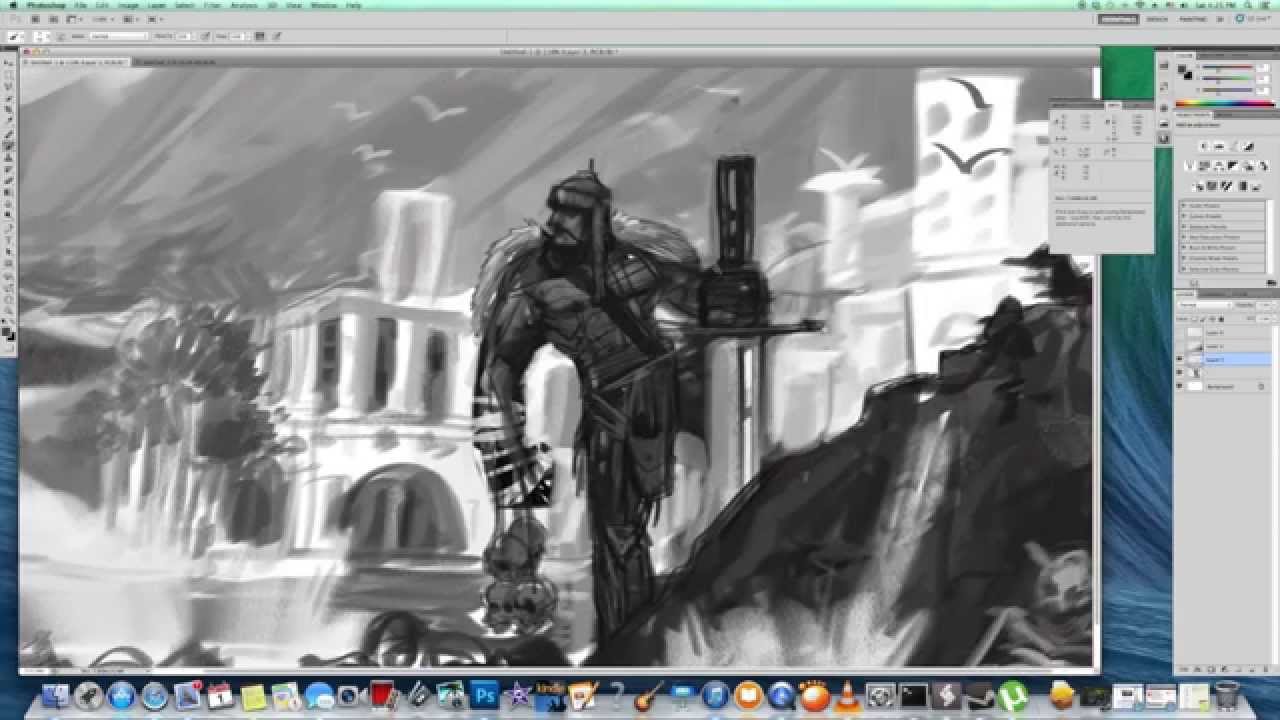
Task: Open the brush Mode dropdown
Action: (119, 36)
